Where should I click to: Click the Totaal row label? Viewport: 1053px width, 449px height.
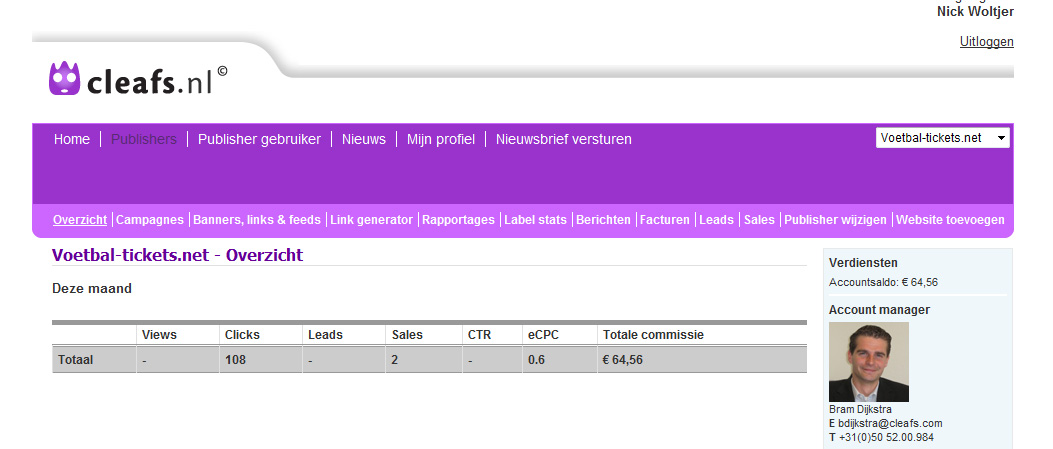76,360
